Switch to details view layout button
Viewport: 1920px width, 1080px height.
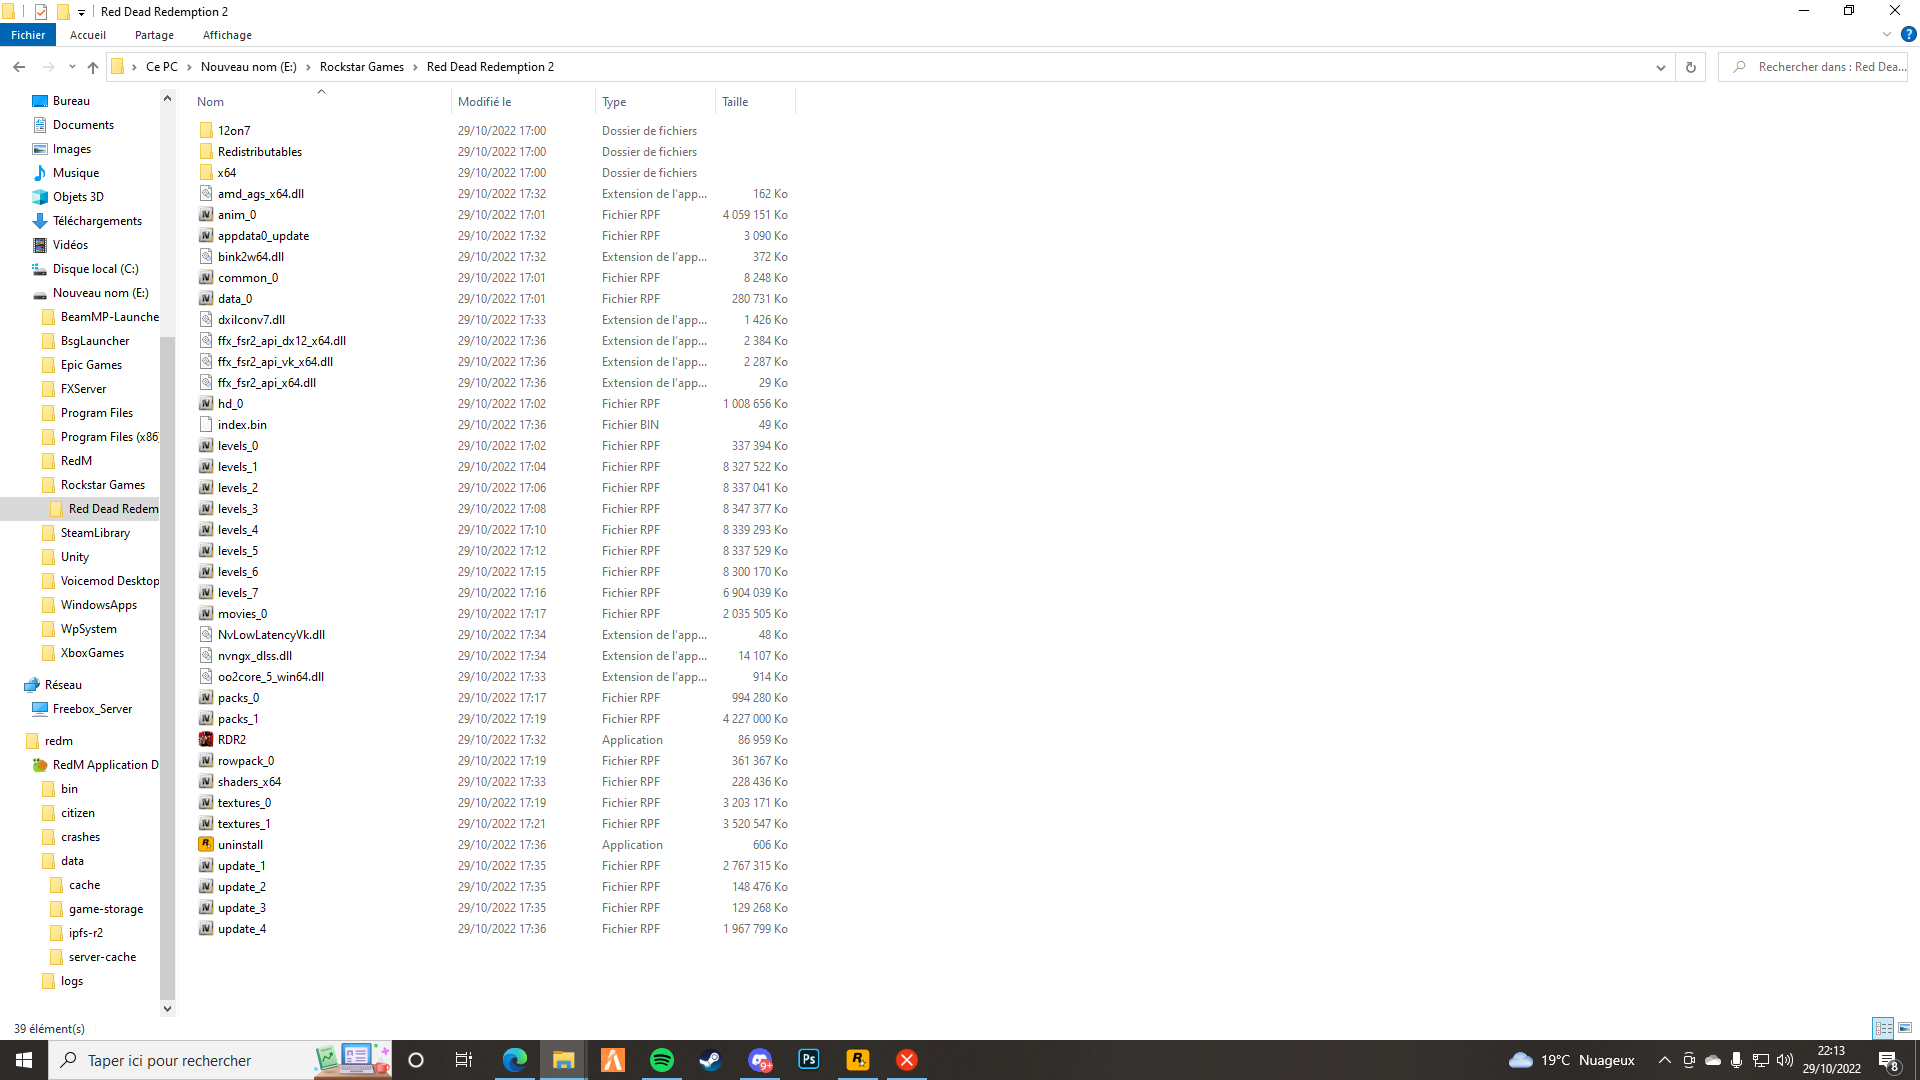point(1883,1028)
